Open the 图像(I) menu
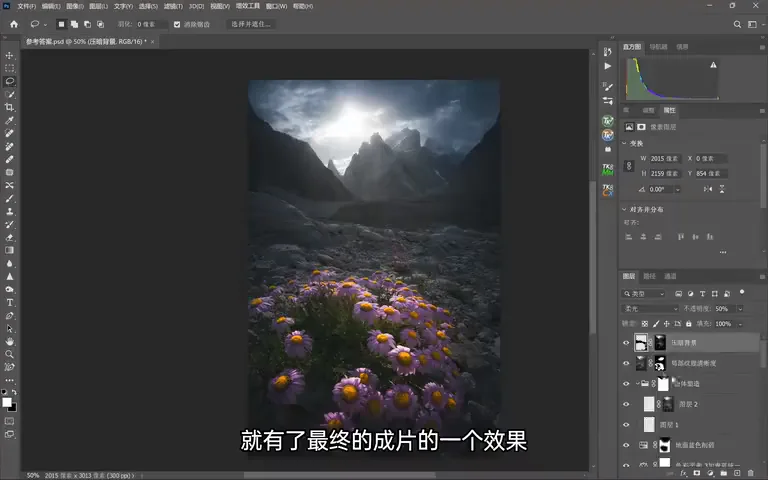 coord(74,6)
